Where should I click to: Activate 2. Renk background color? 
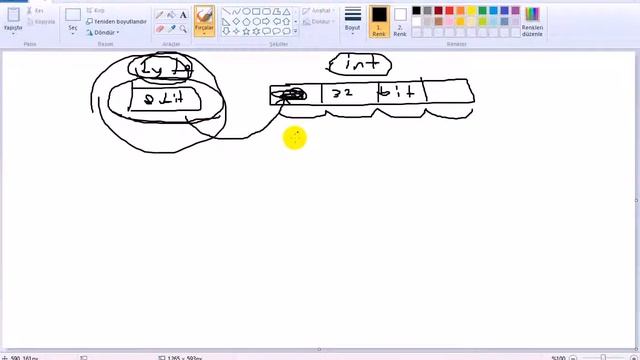pyautogui.click(x=400, y=22)
